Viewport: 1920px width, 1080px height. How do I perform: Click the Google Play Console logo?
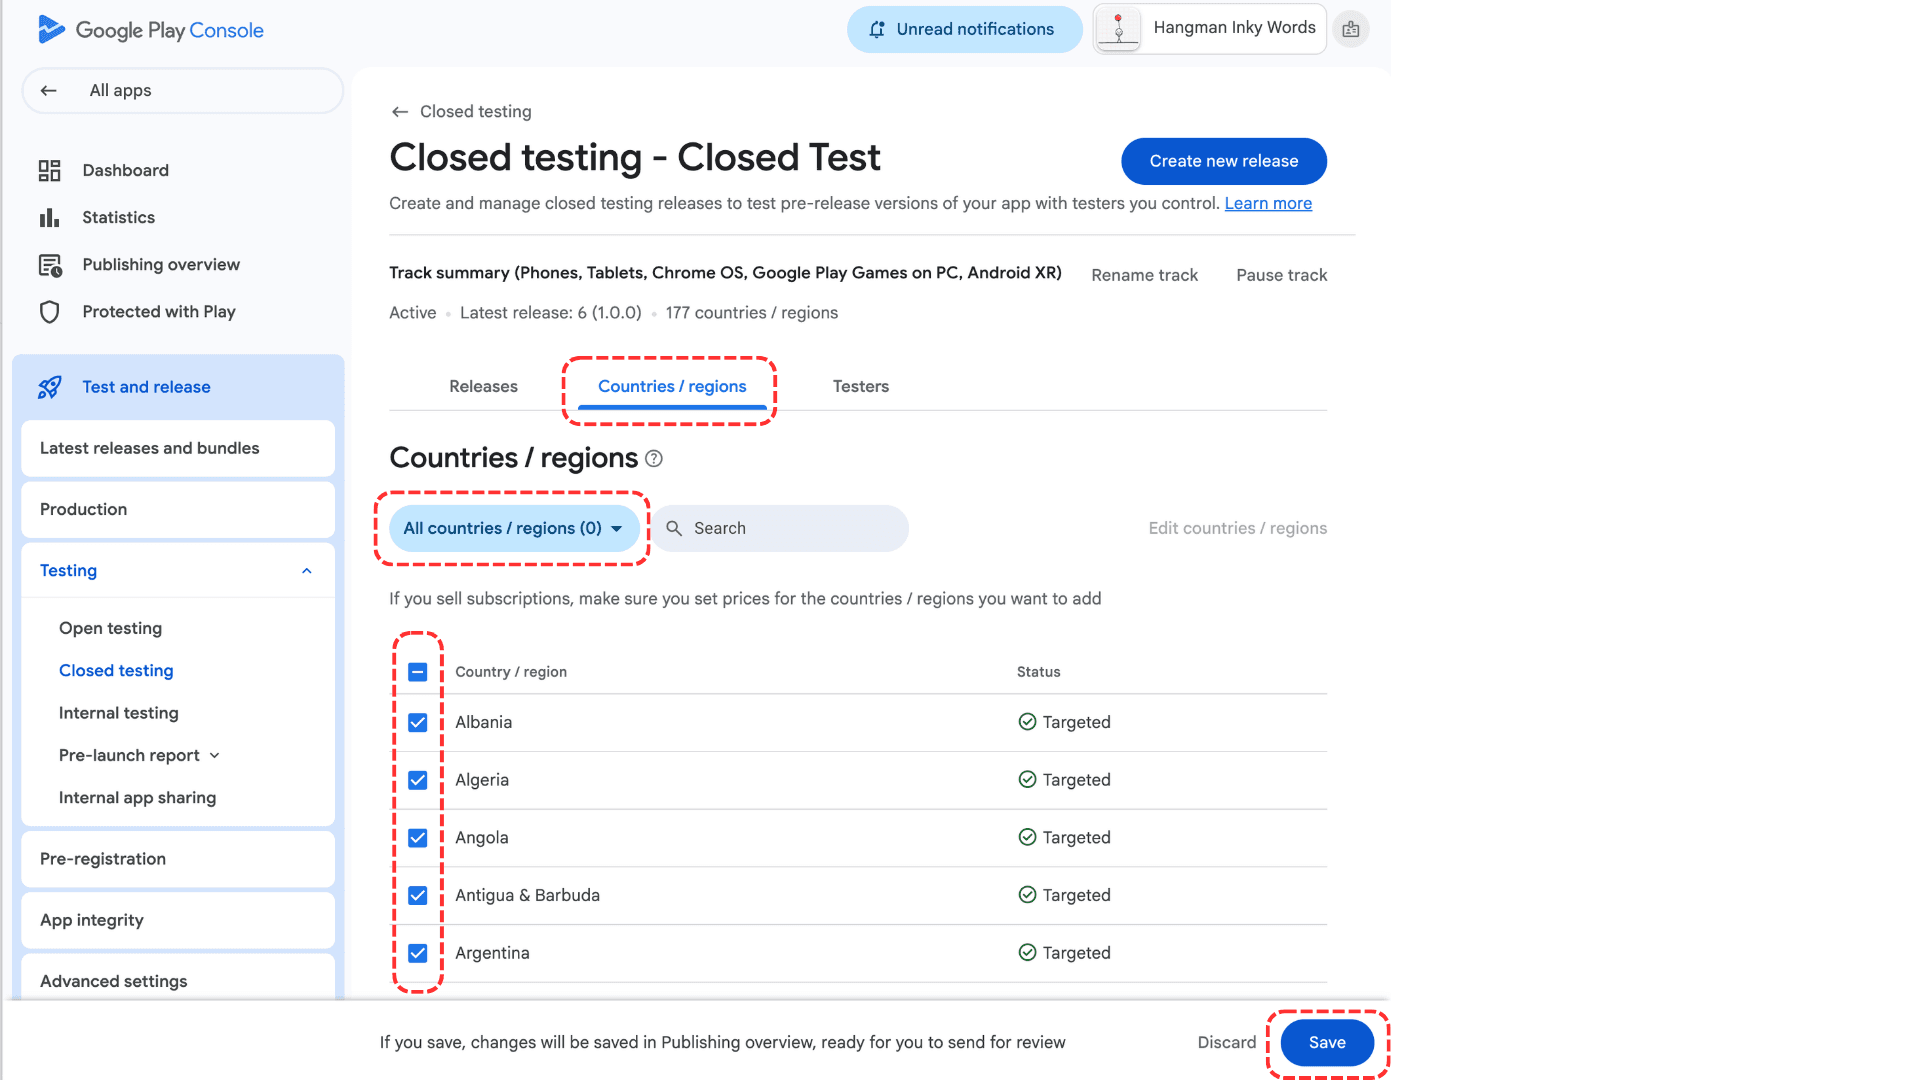coord(150,30)
